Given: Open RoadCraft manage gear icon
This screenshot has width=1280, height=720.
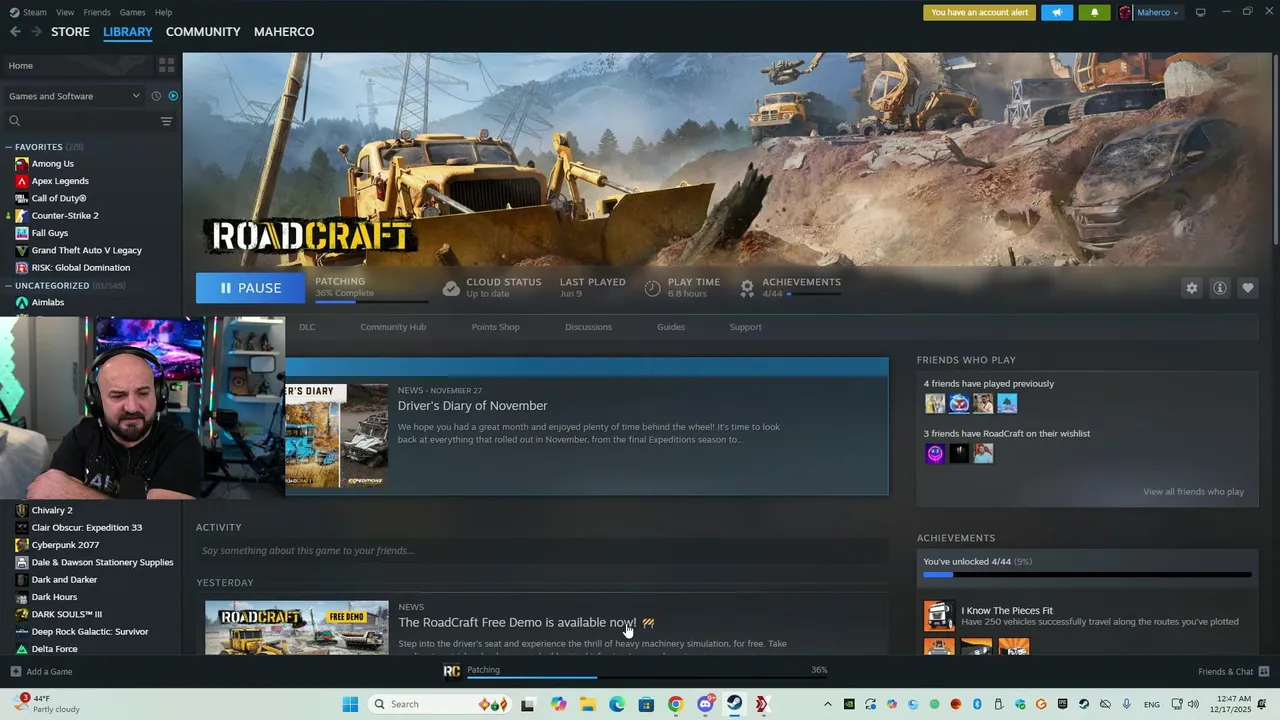Looking at the screenshot, I should tap(1191, 288).
